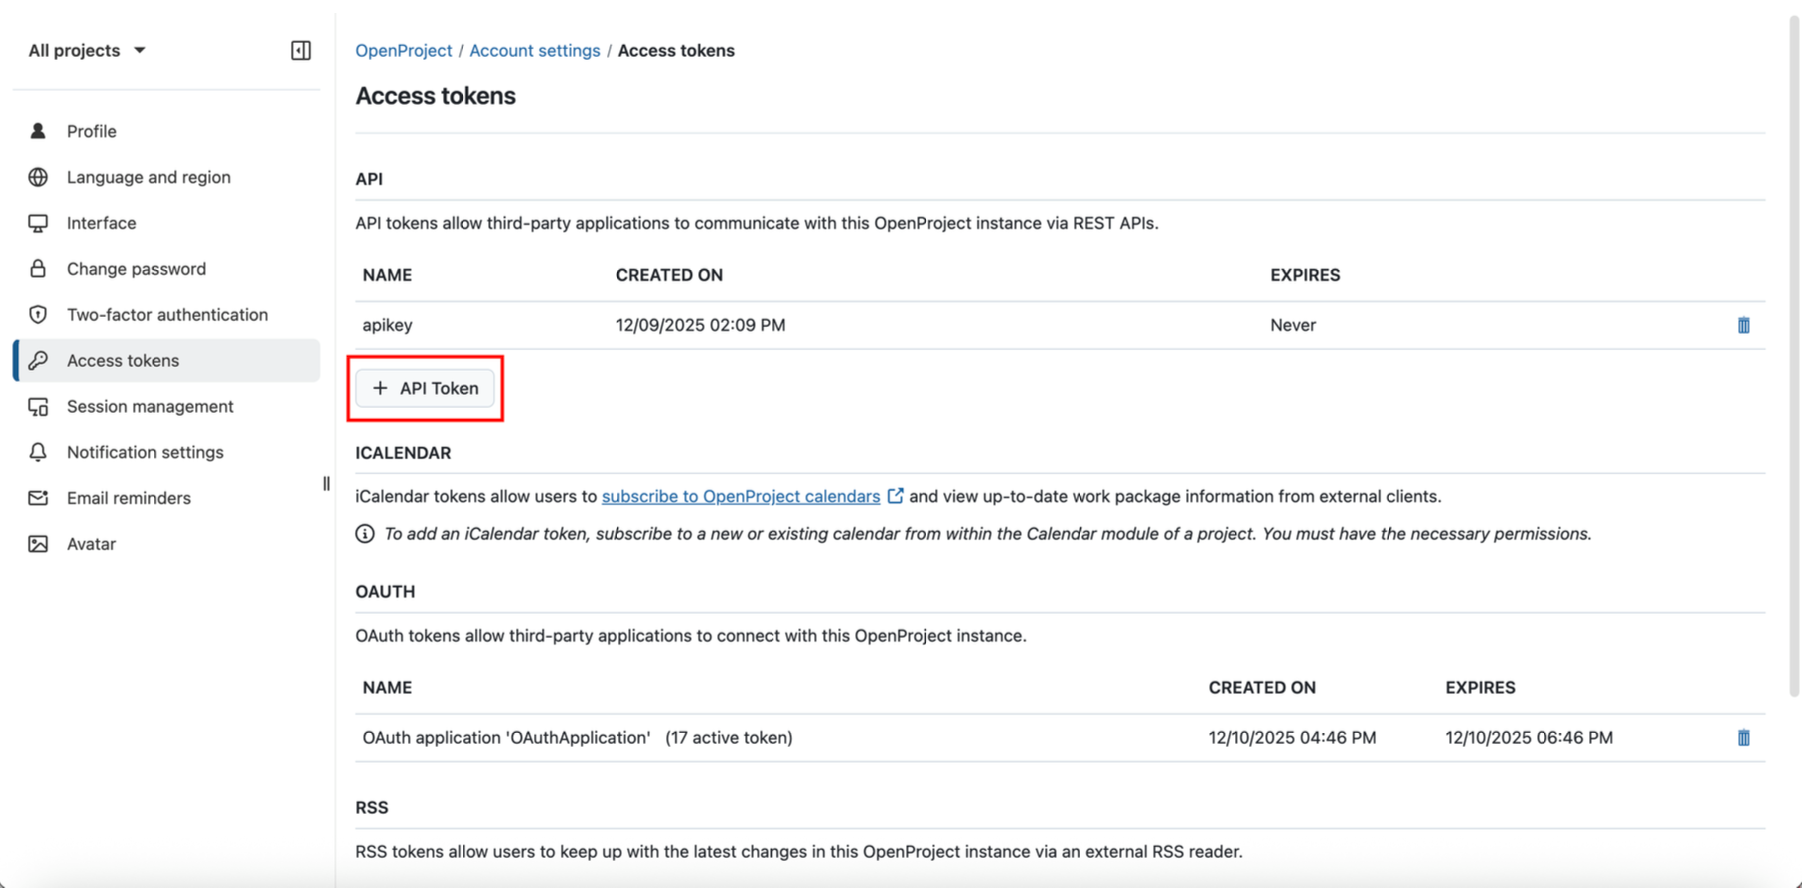Click the RSS section heading

(372, 807)
